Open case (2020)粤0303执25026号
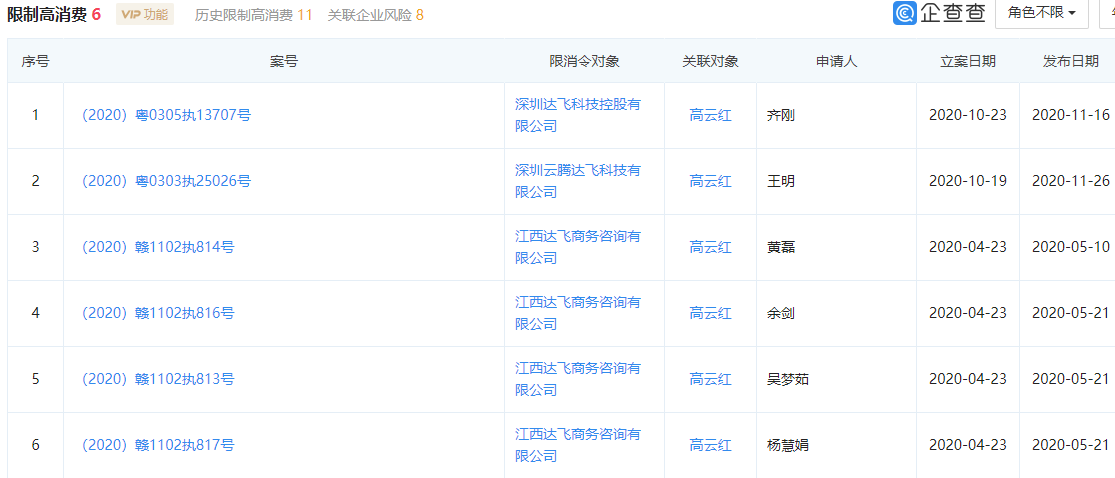The image size is (1115, 478). pyautogui.click(x=165, y=181)
